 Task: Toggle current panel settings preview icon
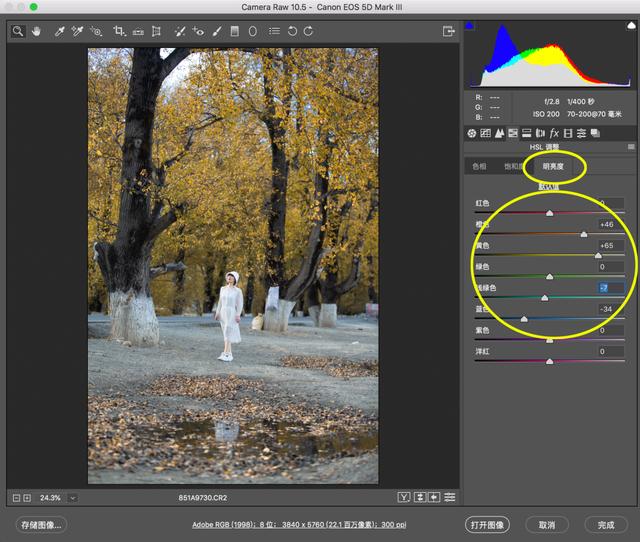(x=449, y=497)
